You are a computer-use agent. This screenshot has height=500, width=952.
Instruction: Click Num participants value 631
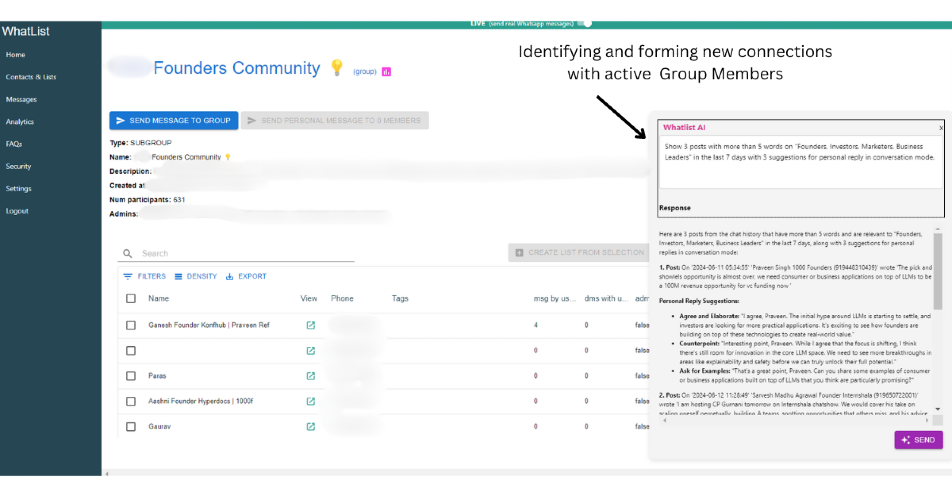[179, 200]
